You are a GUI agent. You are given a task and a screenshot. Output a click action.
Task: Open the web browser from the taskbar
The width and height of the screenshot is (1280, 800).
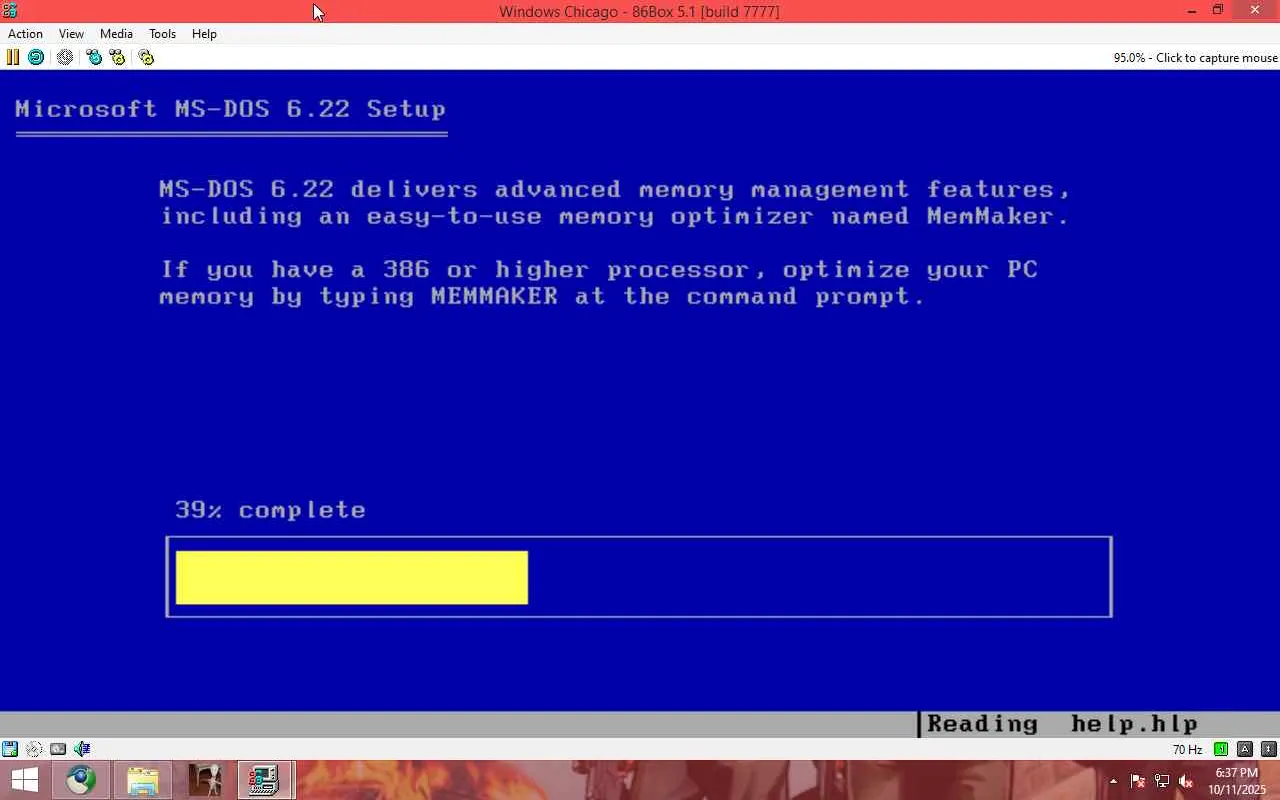pos(81,780)
